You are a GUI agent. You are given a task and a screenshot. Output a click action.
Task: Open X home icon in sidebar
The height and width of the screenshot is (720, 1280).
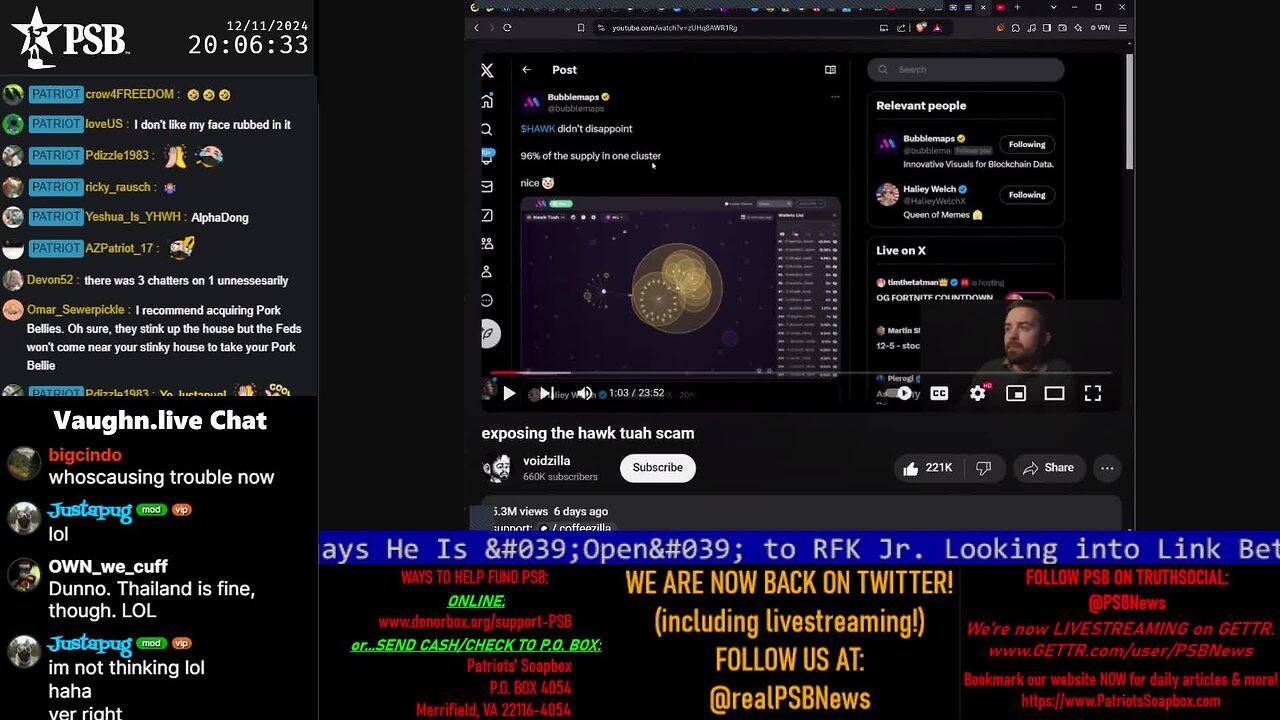coord(487,101)
